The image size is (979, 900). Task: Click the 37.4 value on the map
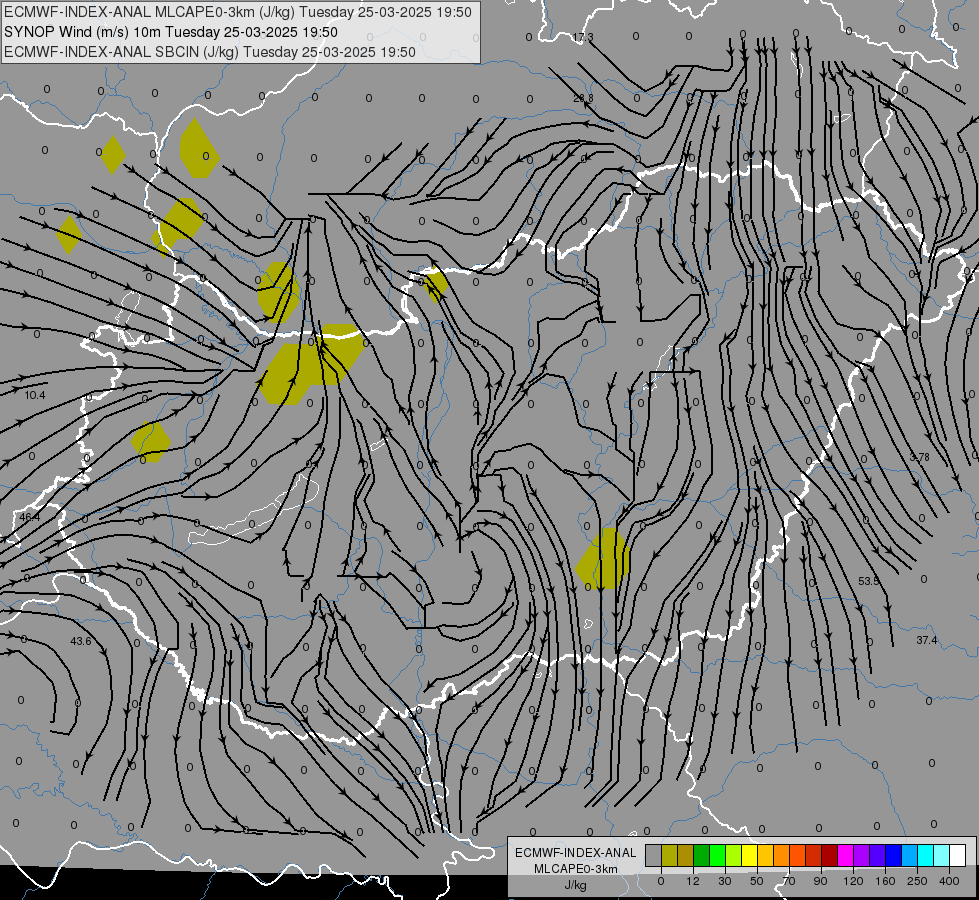point(927,640)
